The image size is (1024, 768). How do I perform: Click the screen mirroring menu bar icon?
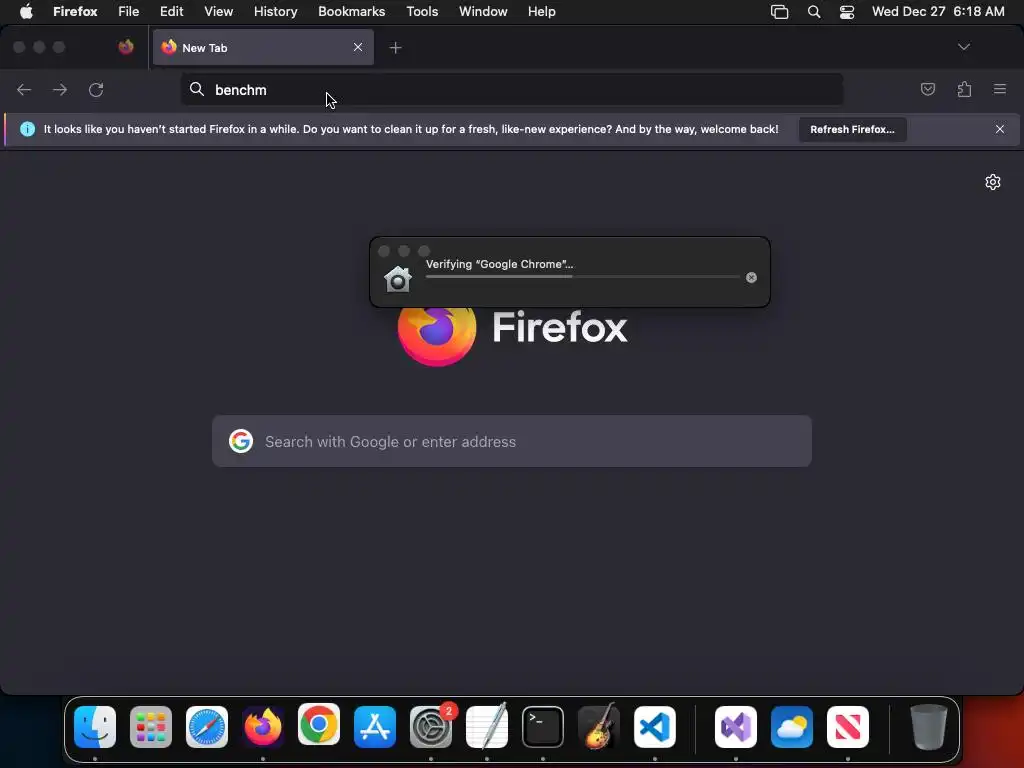pyautogui.click(x=779, y=12)
